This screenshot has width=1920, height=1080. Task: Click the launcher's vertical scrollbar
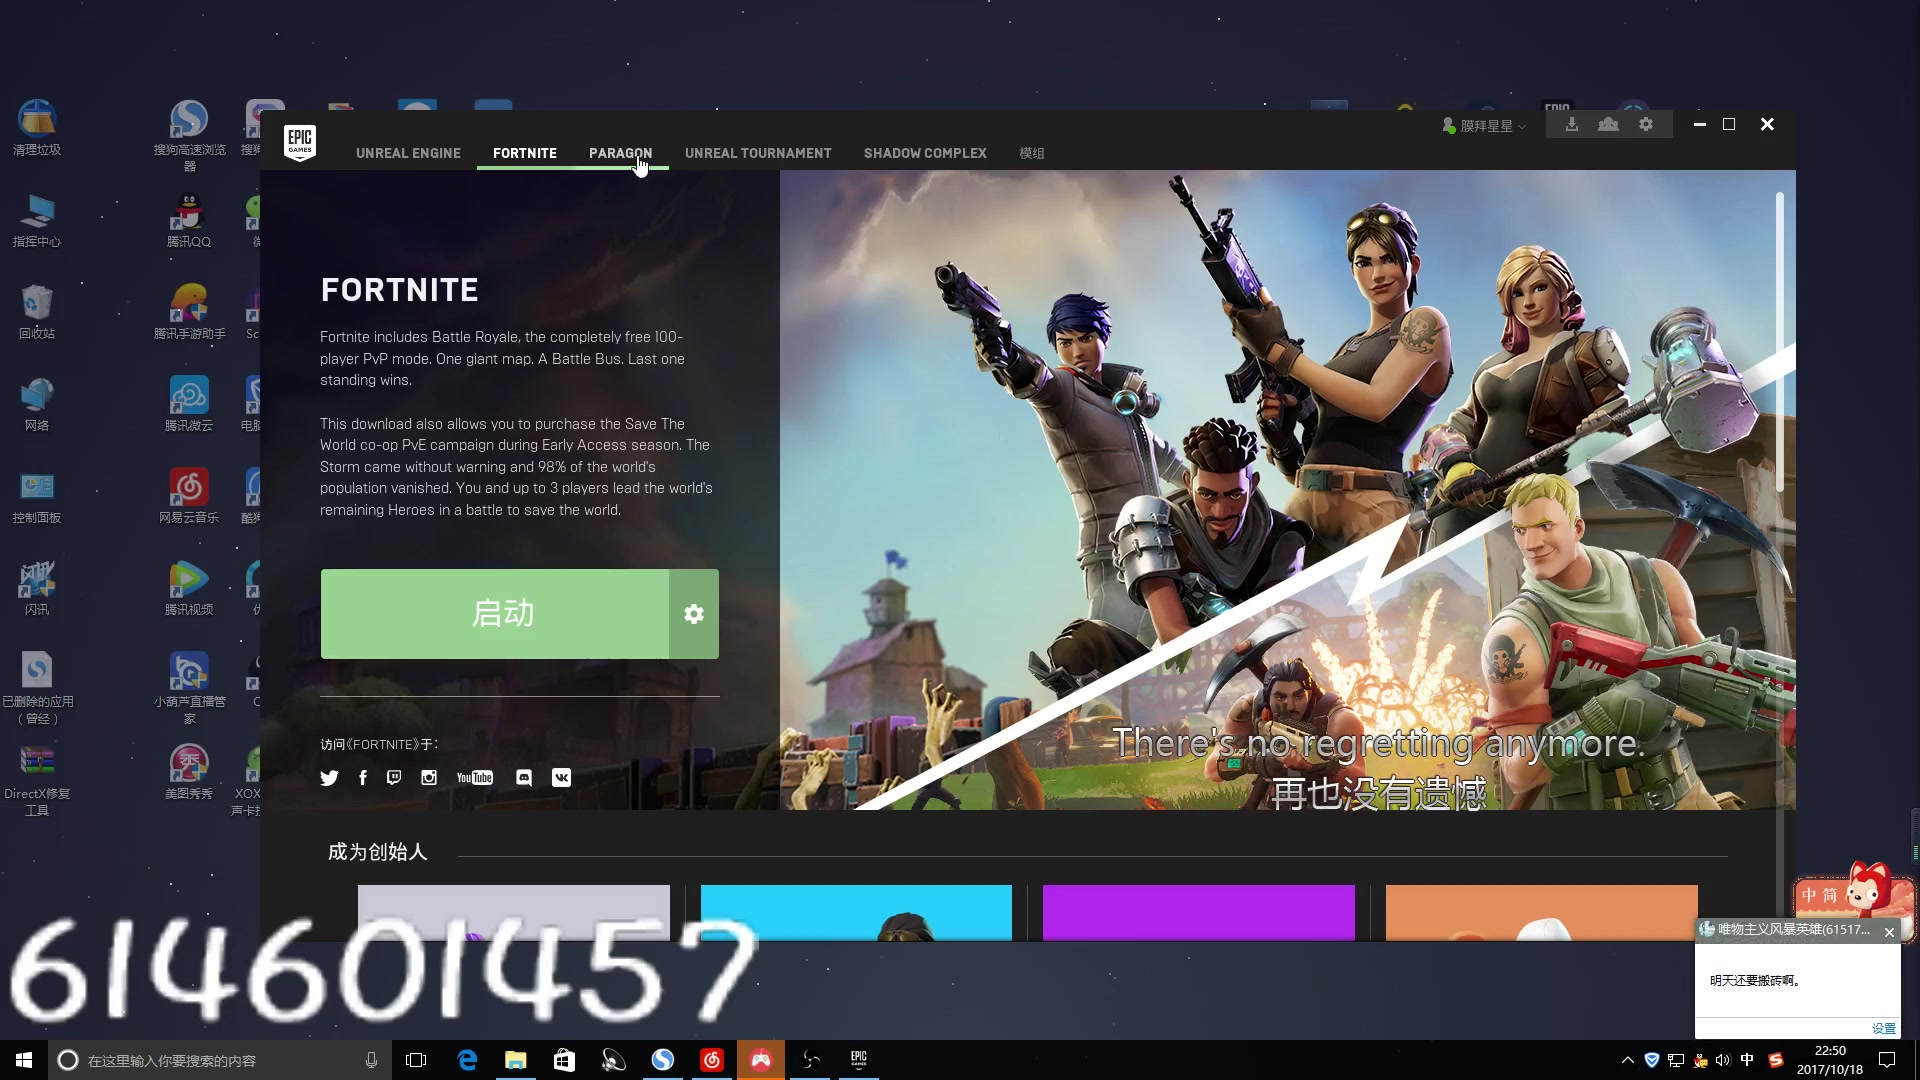[x=1780, y=342]
